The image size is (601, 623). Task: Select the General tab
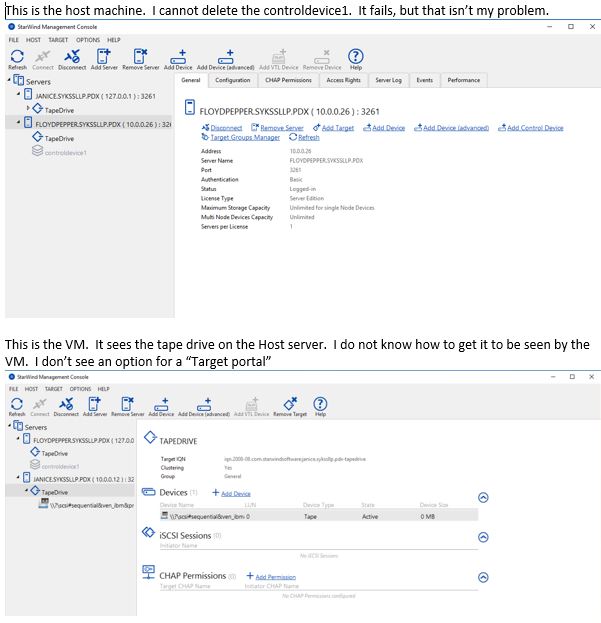pyautogui.click(x=191, y=80)
